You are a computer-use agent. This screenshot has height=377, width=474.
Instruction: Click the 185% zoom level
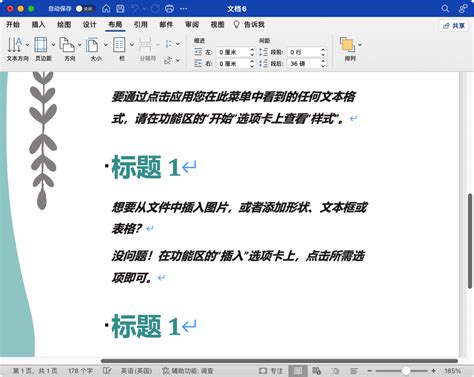453,371
